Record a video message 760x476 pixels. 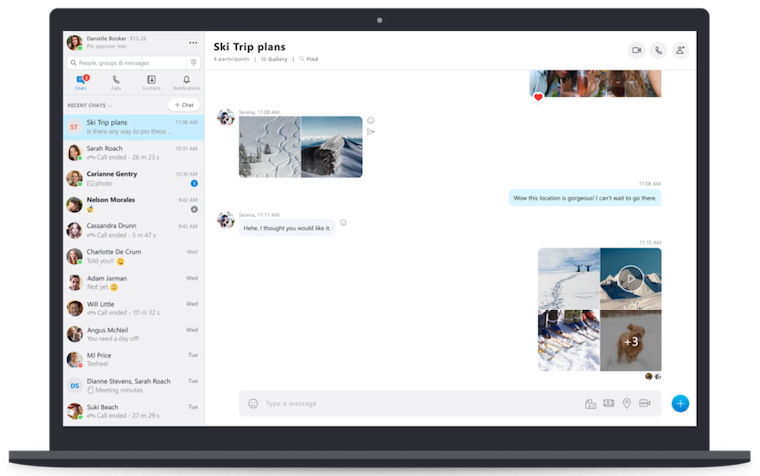tap(645, 403)
